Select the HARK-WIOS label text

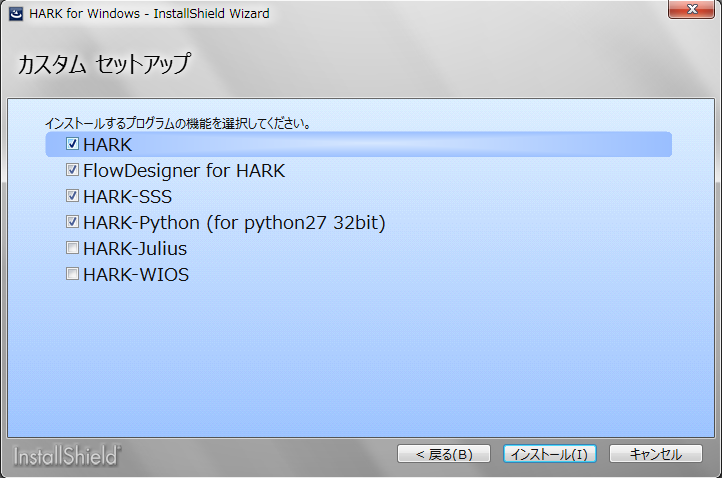(x=136, y=275)
